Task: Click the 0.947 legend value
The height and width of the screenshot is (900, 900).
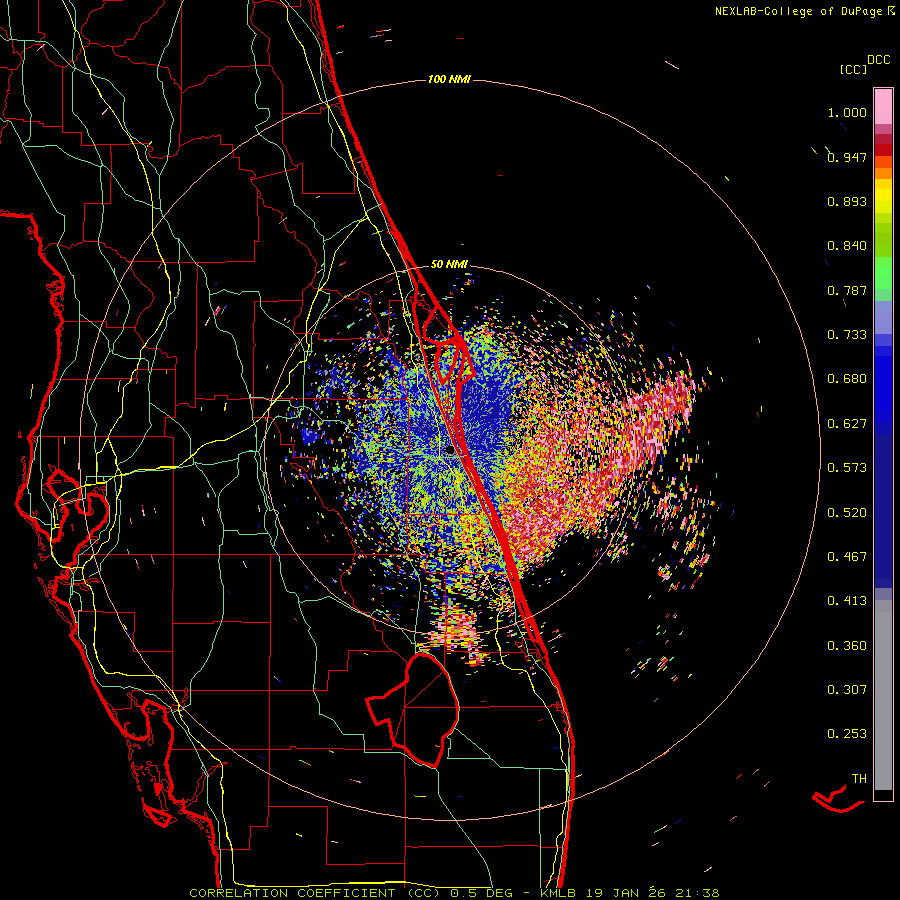Action: [x=847, y=157]
